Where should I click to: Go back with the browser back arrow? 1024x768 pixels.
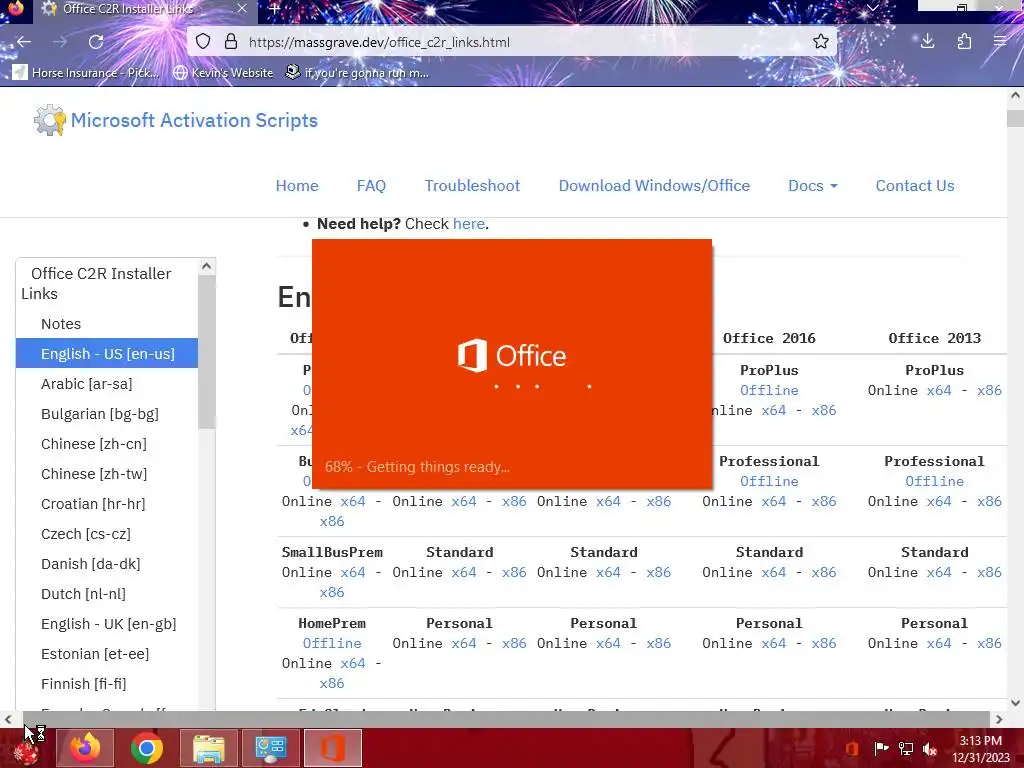click(x=24, y=42)
